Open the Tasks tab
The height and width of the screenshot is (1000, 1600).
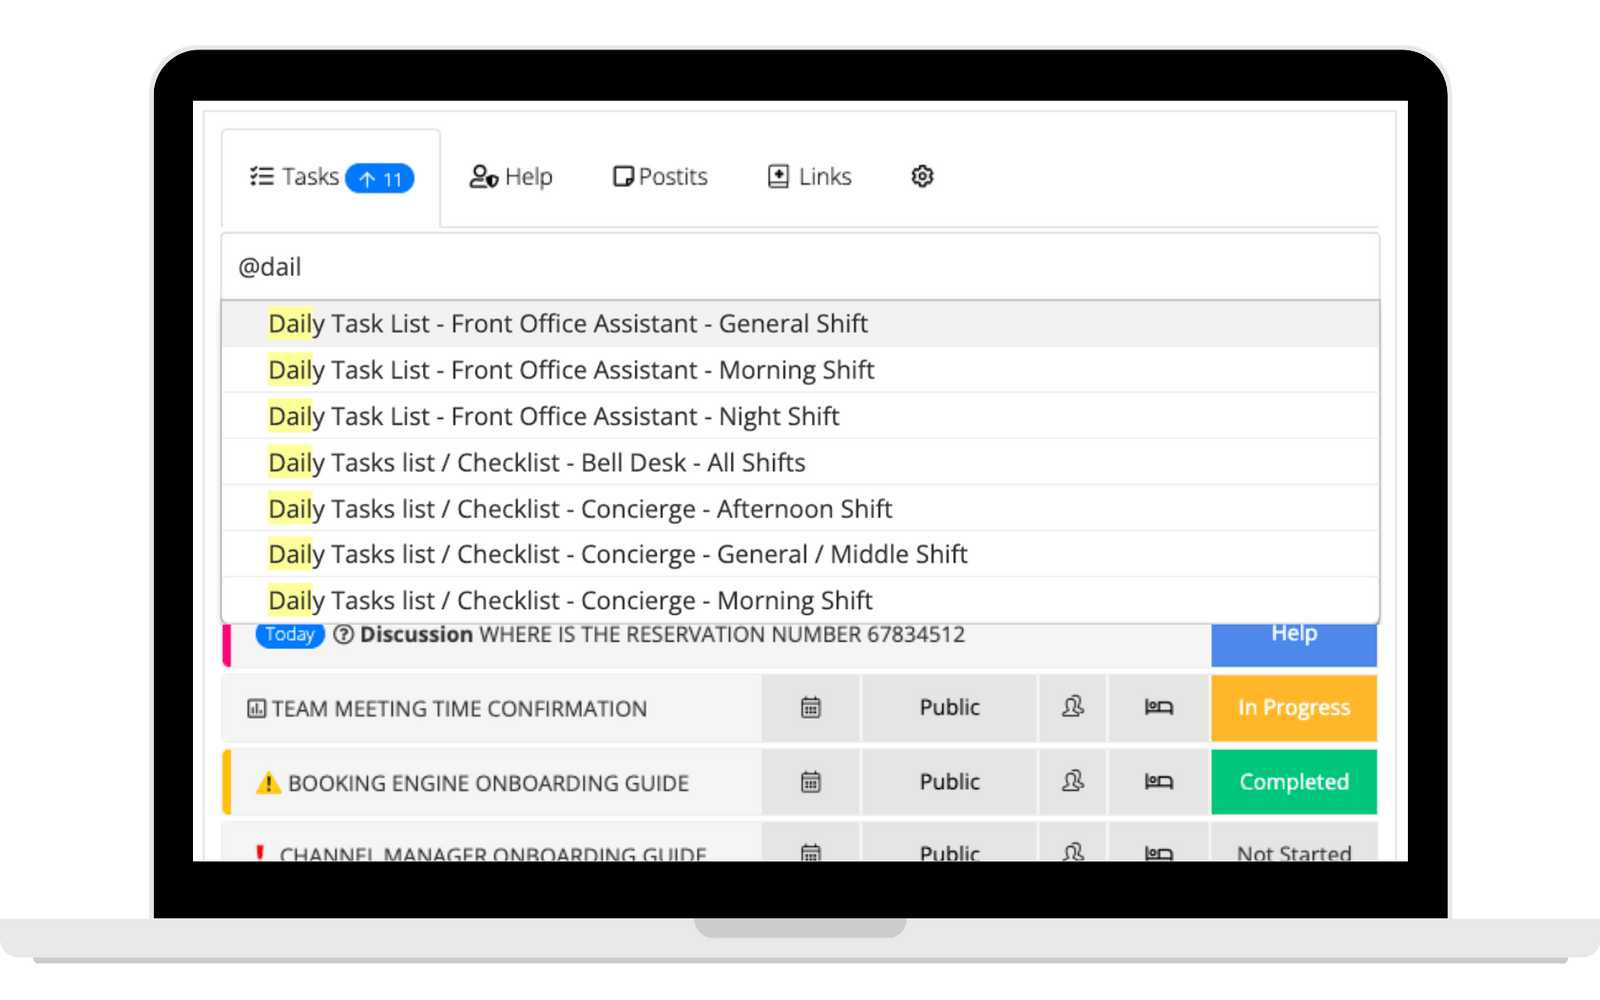click(331, 177)
